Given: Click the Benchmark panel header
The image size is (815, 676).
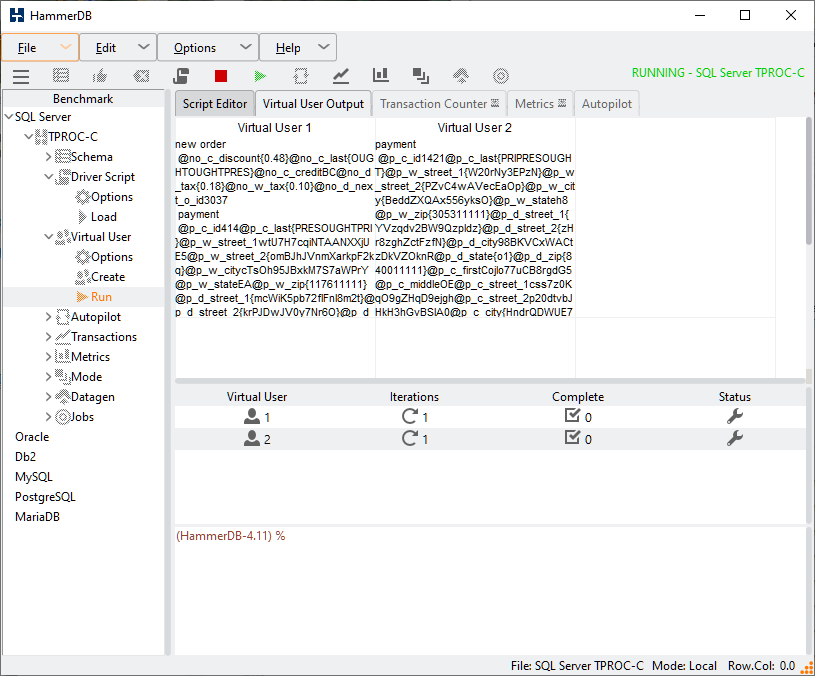Looking at the screenshot, I should (83, 99).
